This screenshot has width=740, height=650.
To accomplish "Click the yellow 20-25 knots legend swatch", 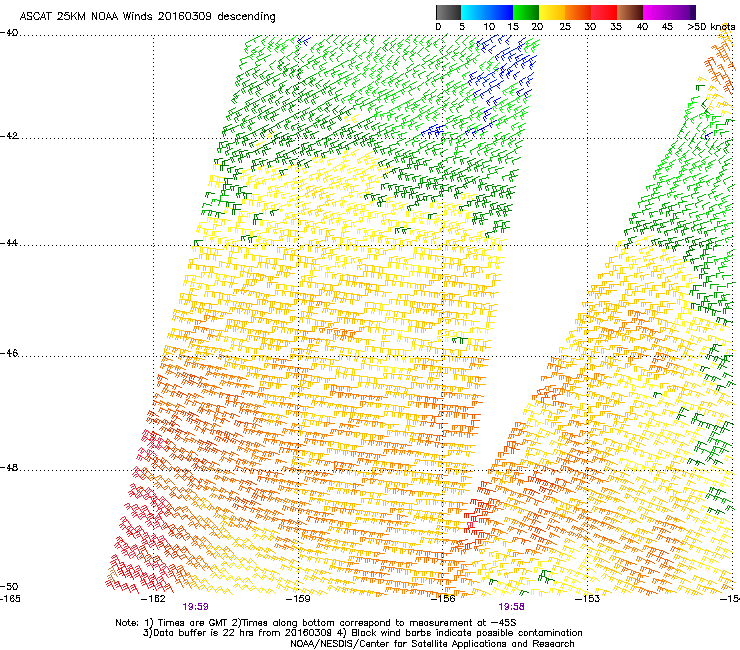I will coord(552,12).
